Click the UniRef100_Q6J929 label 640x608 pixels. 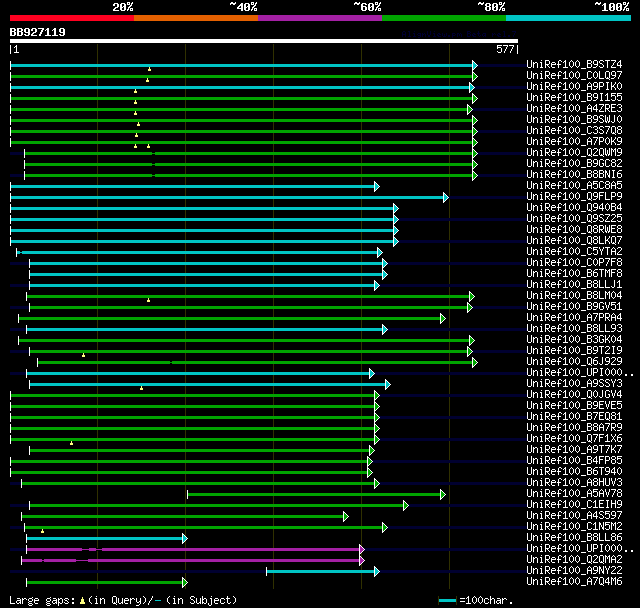pos(574,362)
